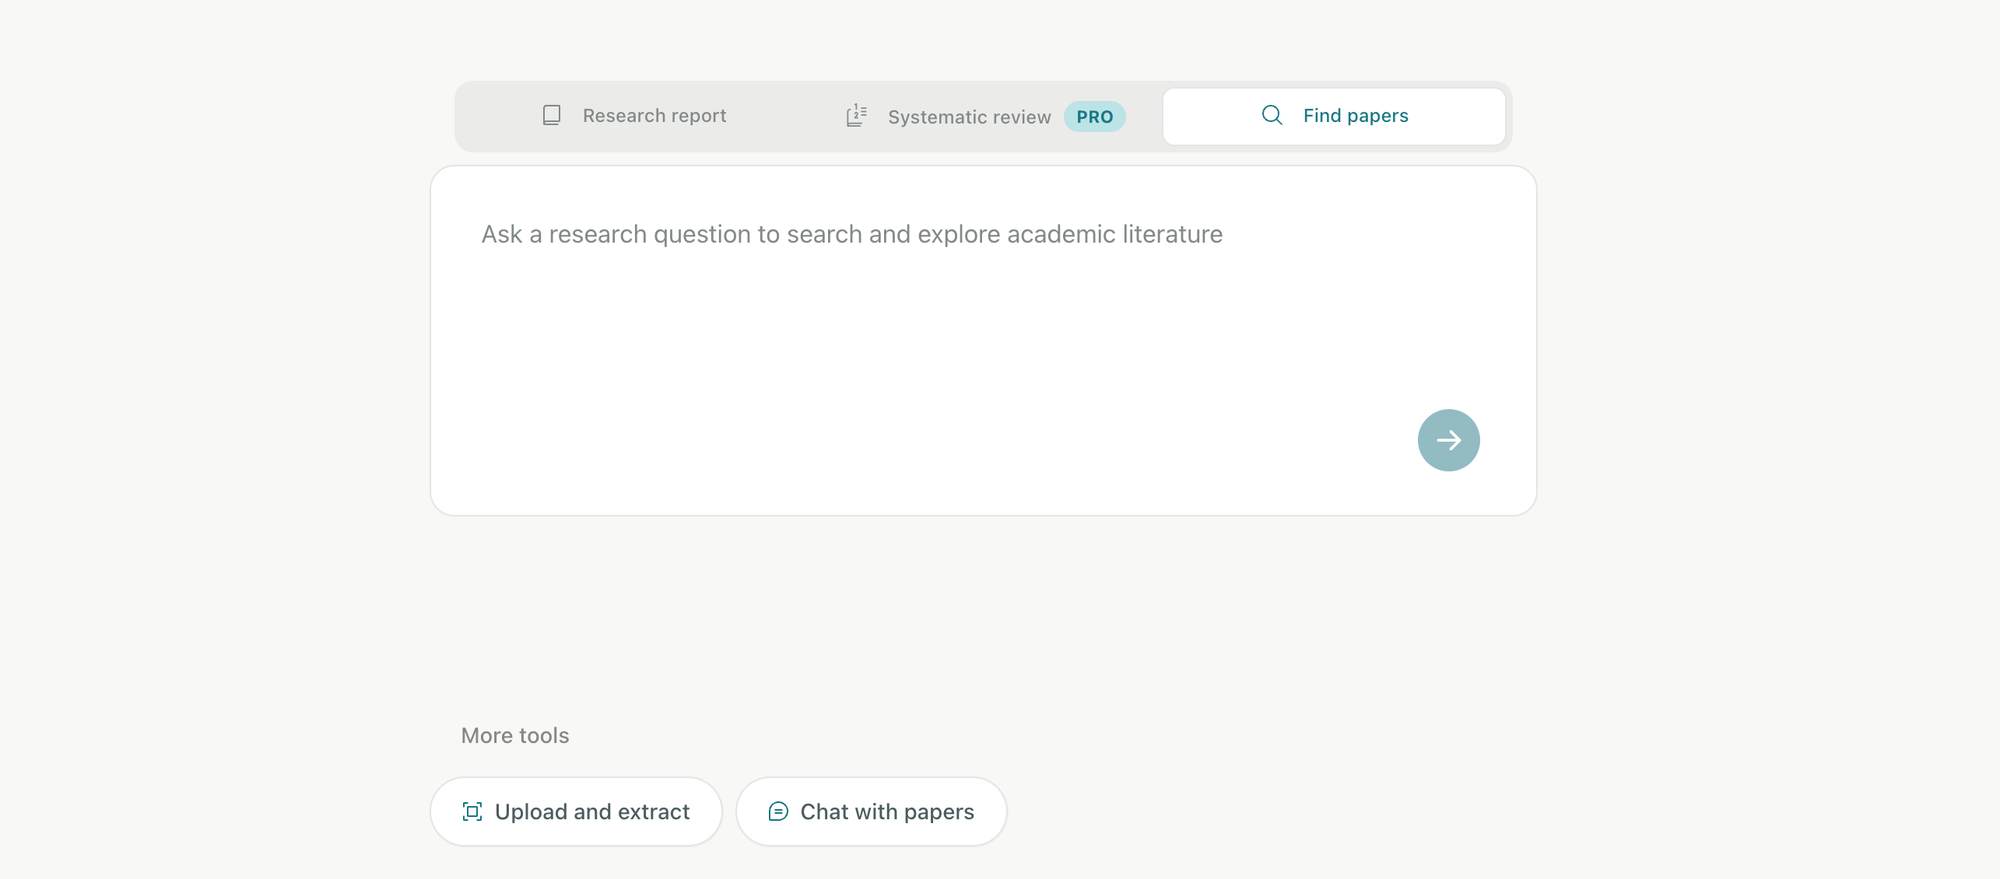
Task: Switch to the Research report tab
Action: 634,116
